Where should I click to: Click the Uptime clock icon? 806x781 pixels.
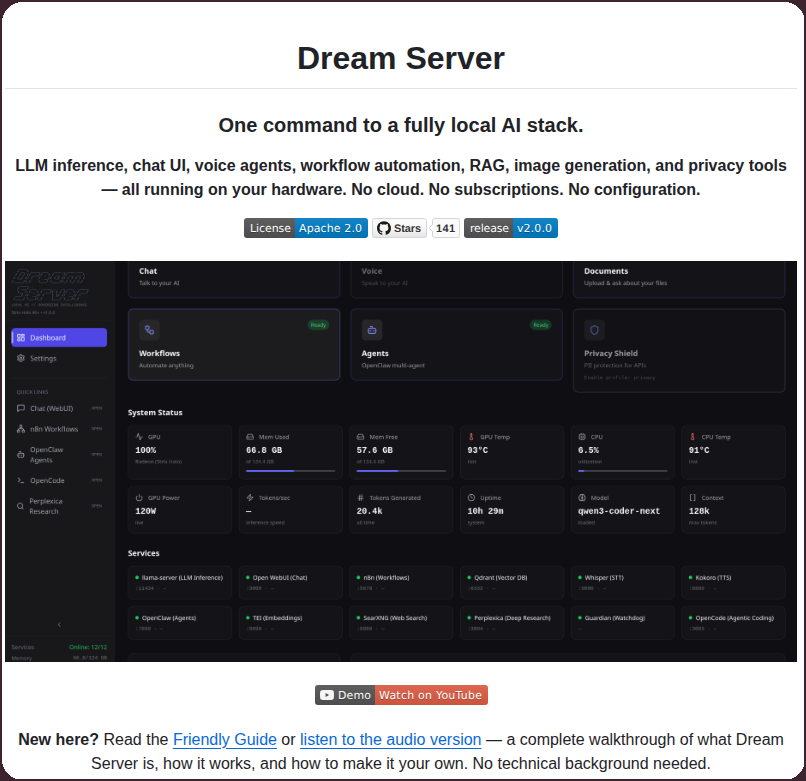click(x=471, y=498)
